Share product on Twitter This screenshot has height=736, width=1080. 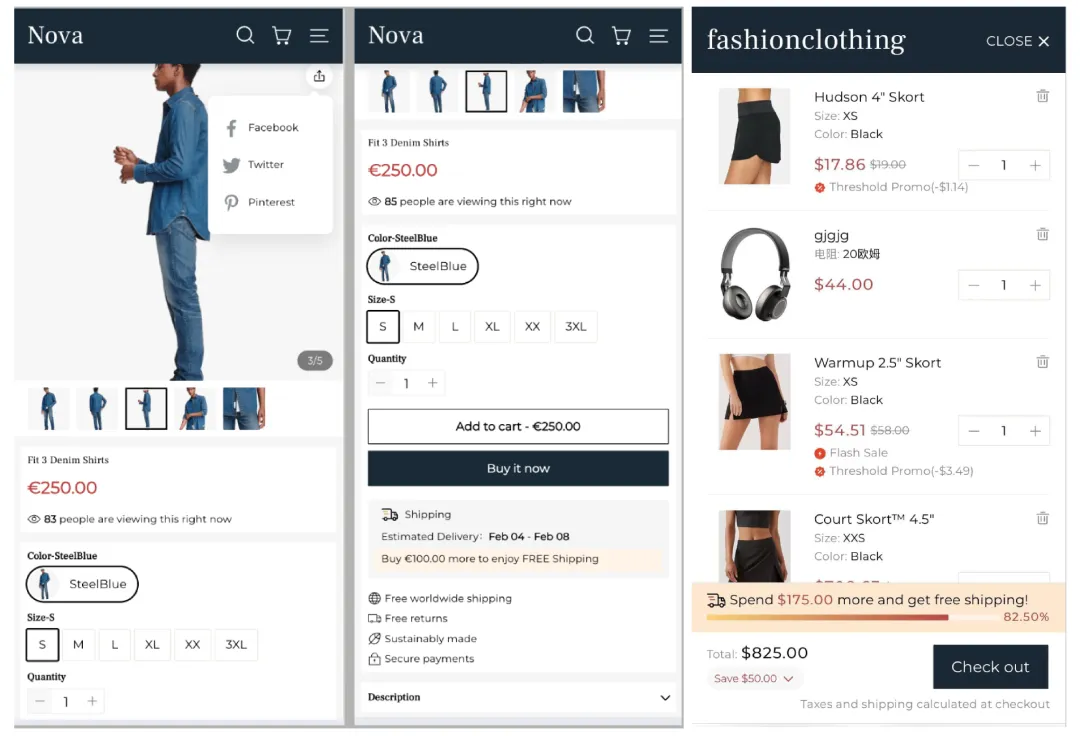[x=253, y=165]
